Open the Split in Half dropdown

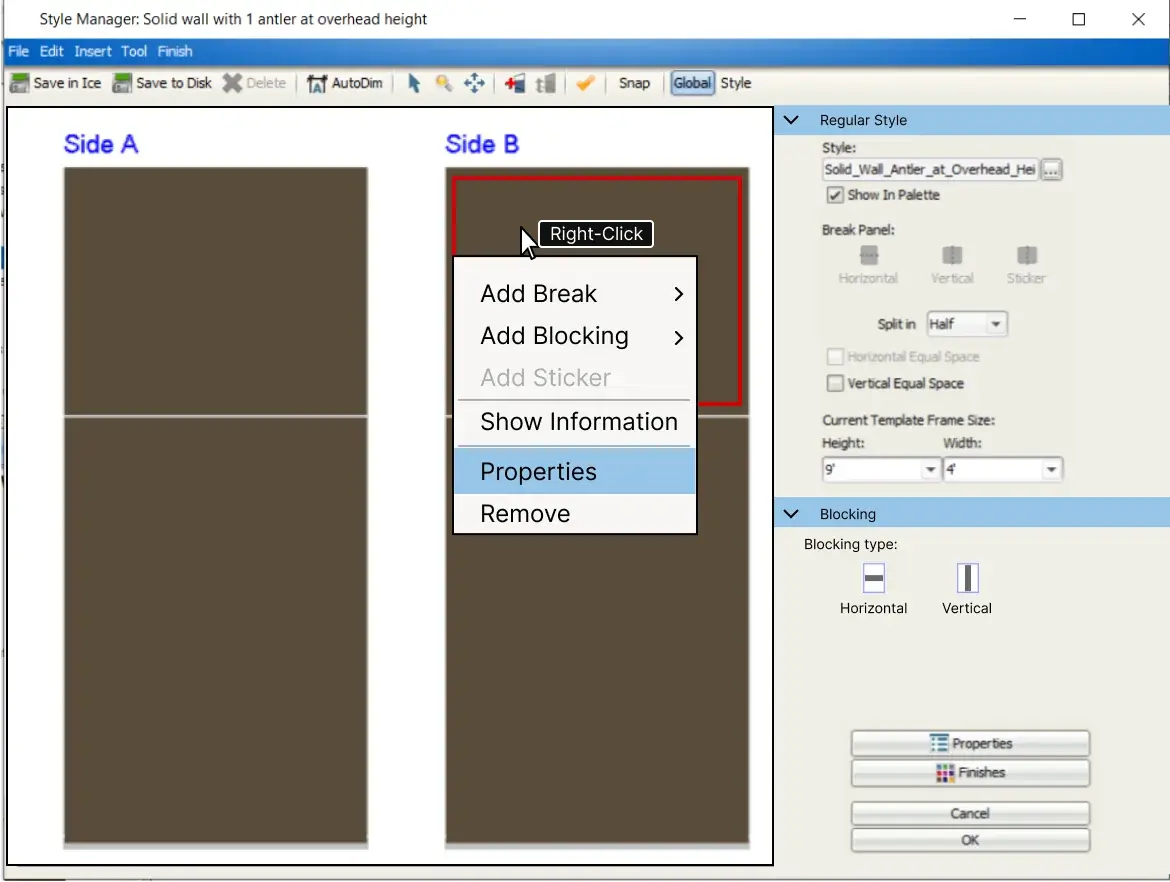click(967, 324)
